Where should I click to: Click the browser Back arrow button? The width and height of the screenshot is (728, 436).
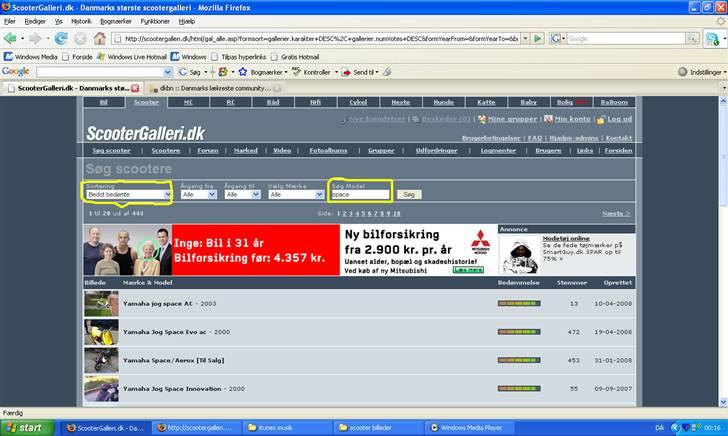pyautogui.click(x=13, y=38)
